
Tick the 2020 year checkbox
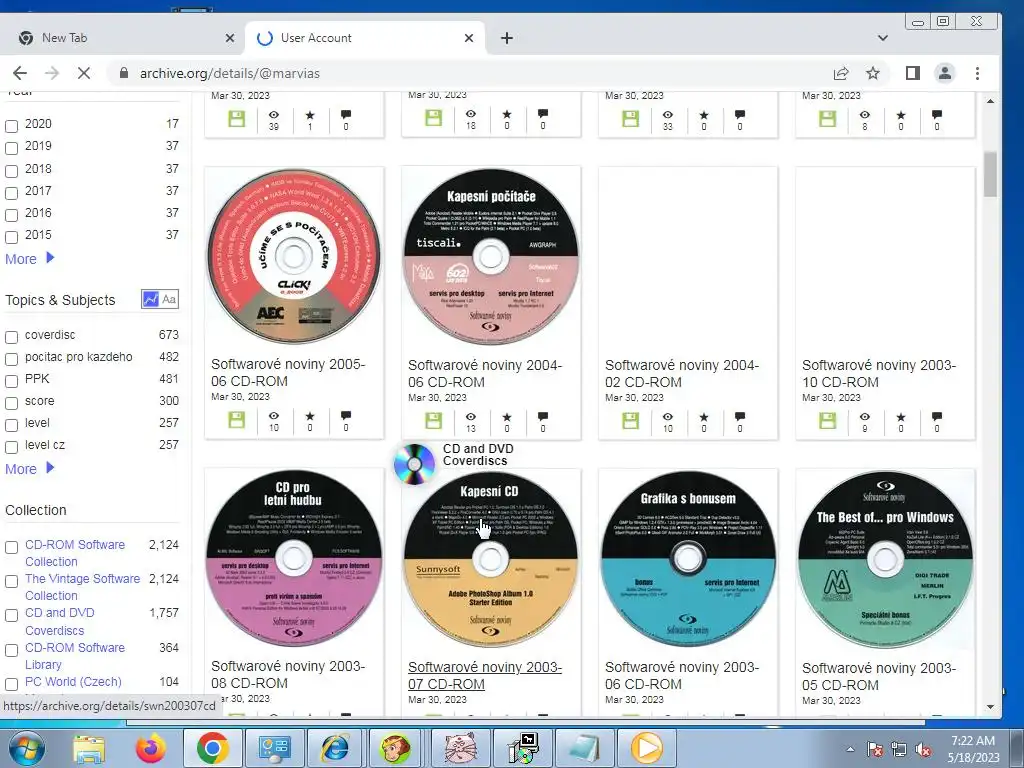(12, 126)
